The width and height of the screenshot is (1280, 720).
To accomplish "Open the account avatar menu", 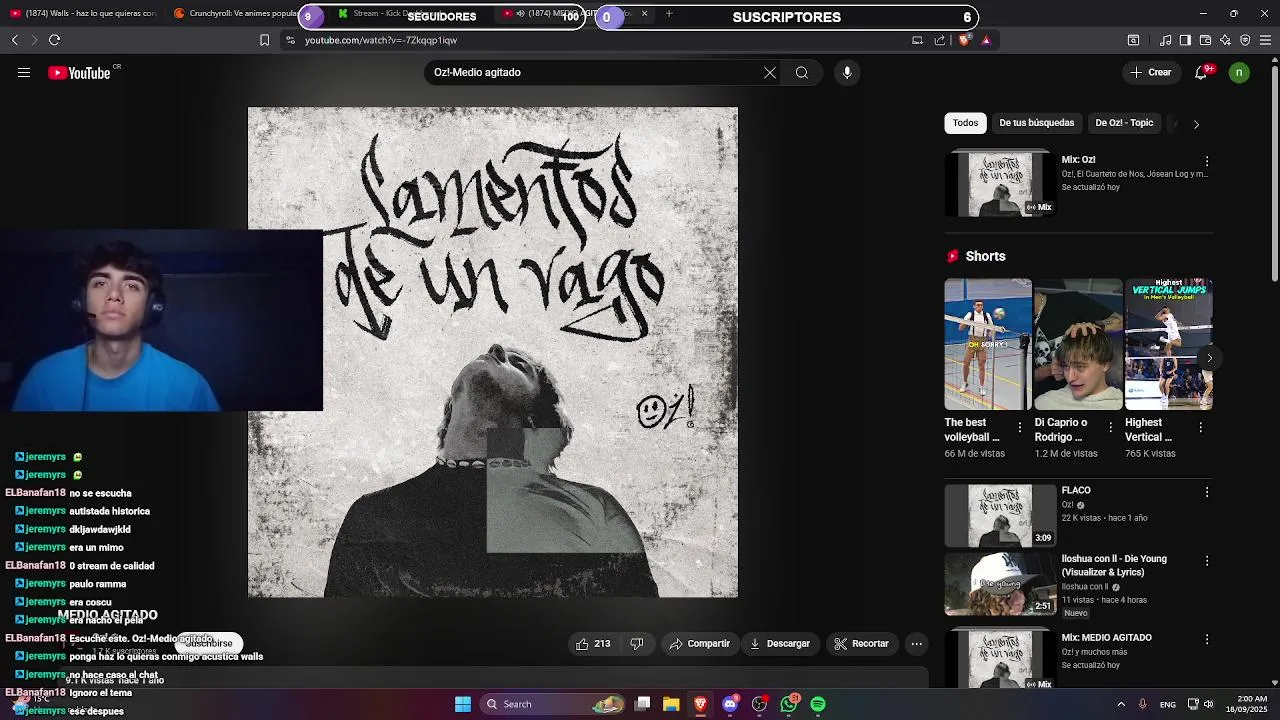I will pos(1240,72).
